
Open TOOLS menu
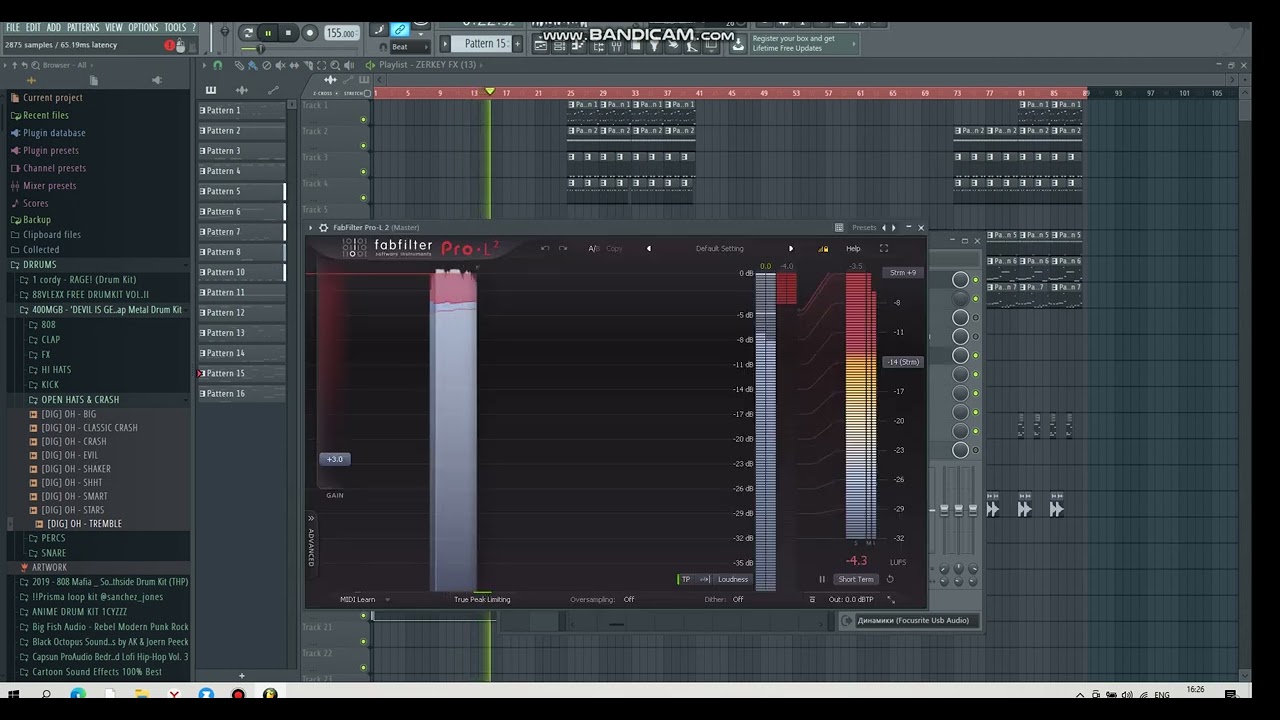click(x=175, y=27)
